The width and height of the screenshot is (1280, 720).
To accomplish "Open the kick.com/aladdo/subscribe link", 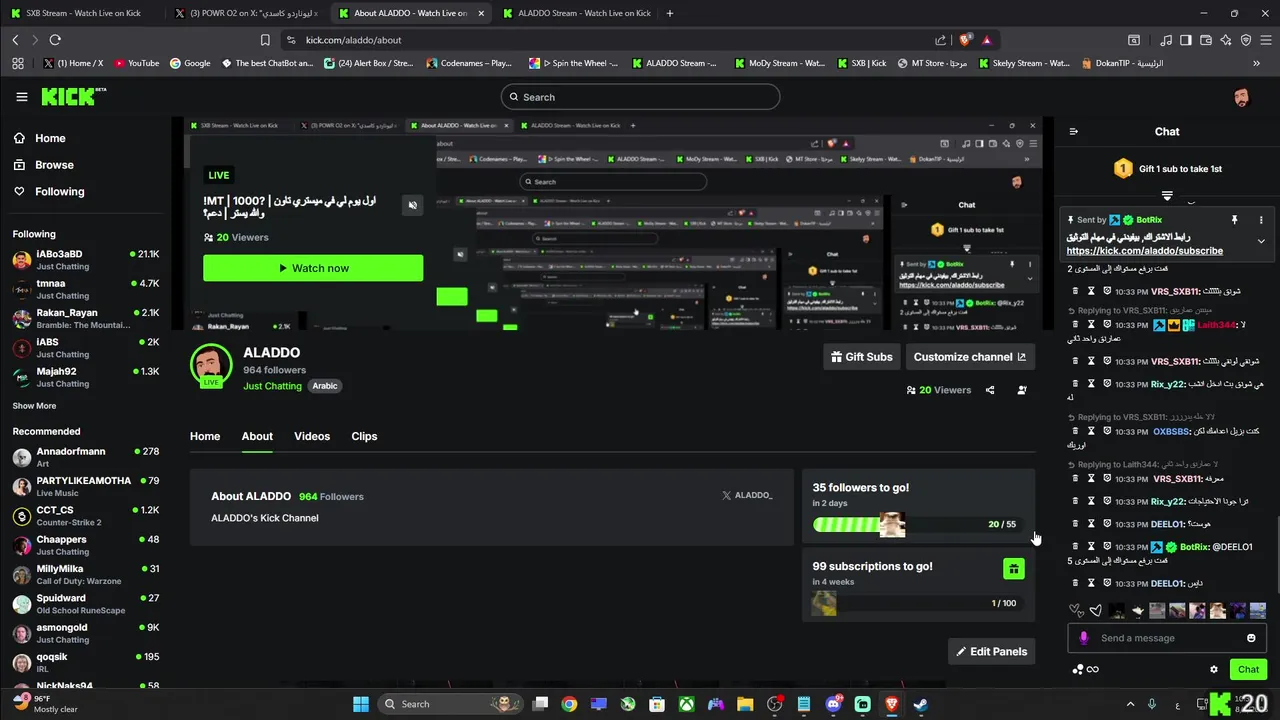I will [x=1144, y=251].
